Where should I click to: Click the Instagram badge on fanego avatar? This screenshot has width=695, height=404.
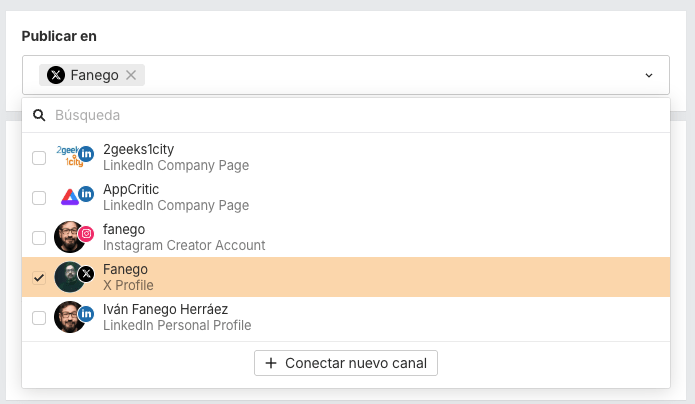pos(86,234)
